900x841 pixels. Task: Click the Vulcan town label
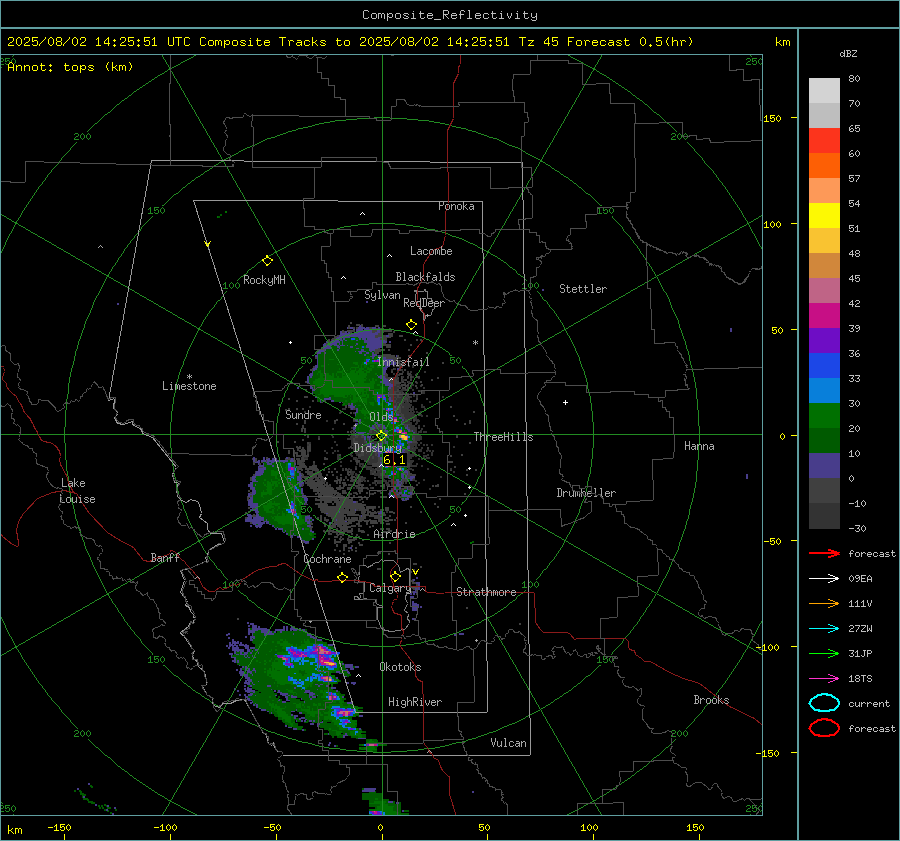coord(508,743)
